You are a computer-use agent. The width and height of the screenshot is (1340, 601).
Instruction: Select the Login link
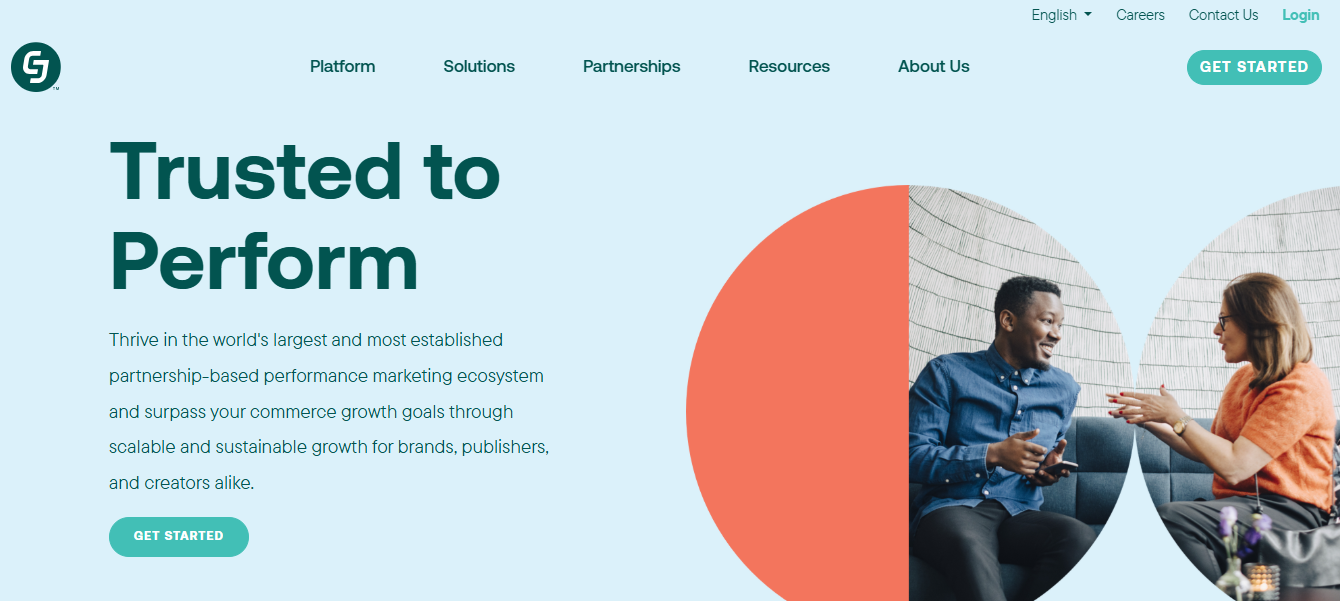point(1300,15)
